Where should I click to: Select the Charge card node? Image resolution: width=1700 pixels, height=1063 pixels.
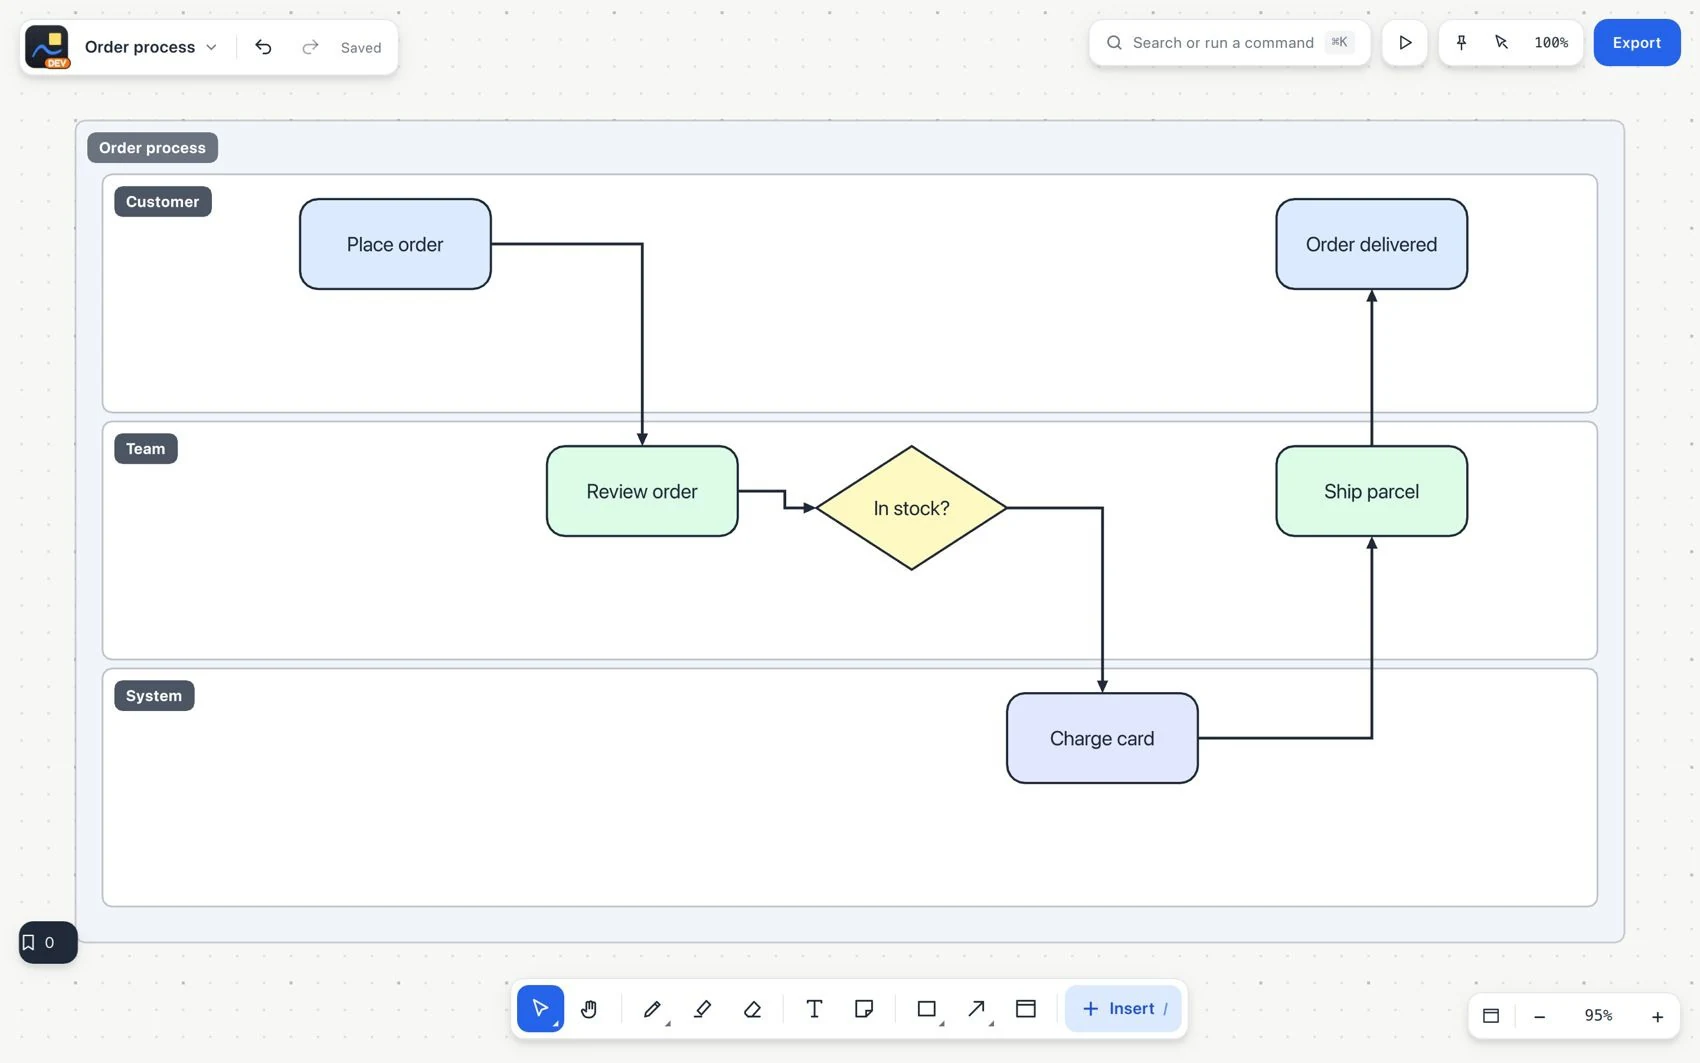[1102, 738]
